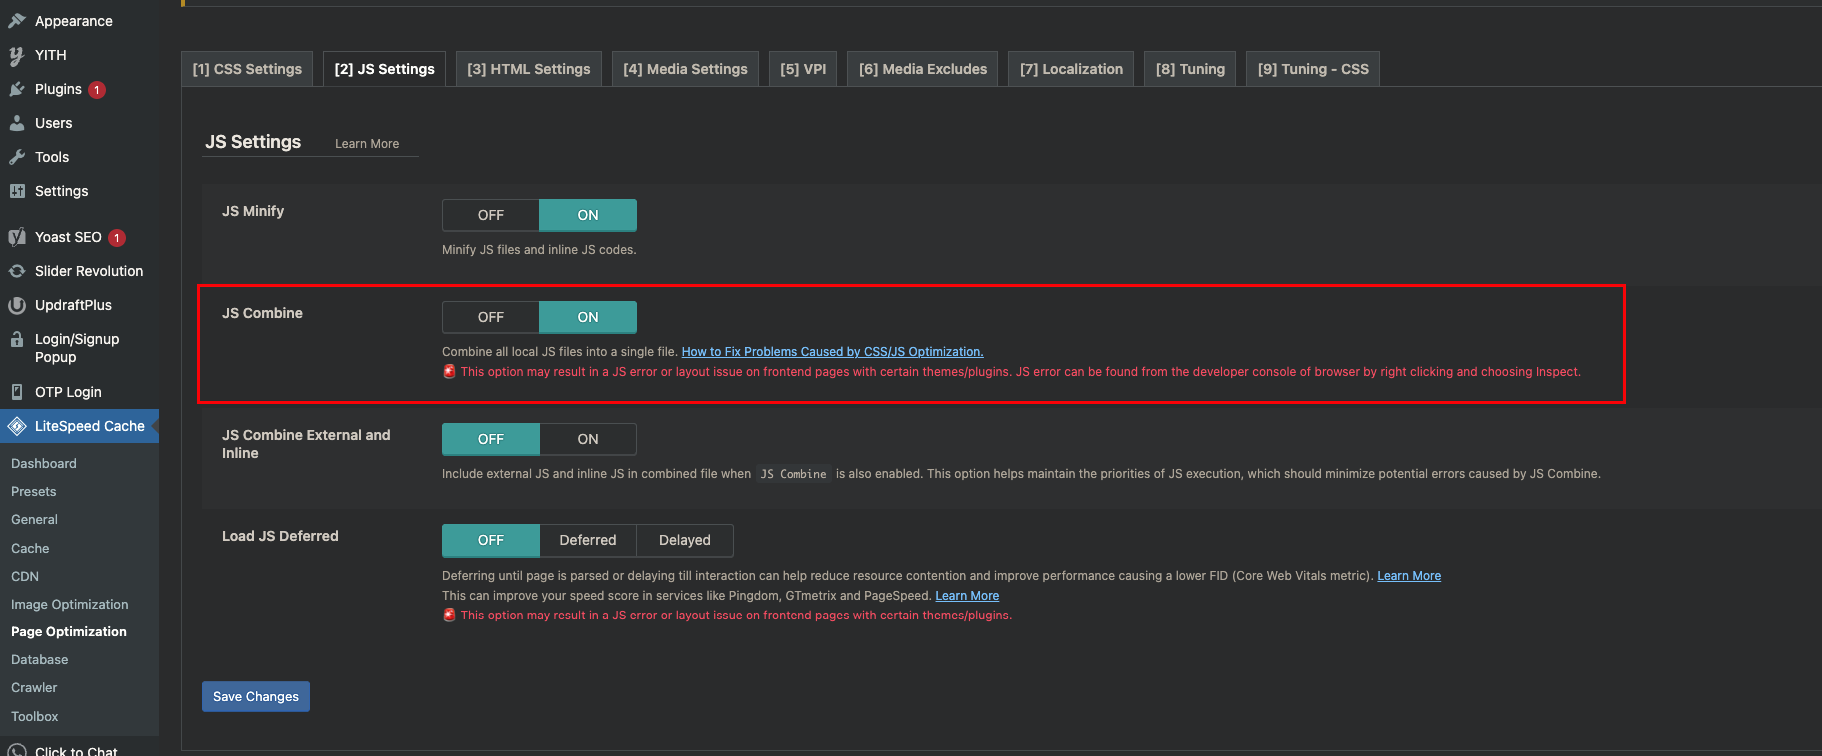Go to General submenu
Screen dimensions: 1822x756
[x=35, y=519]
